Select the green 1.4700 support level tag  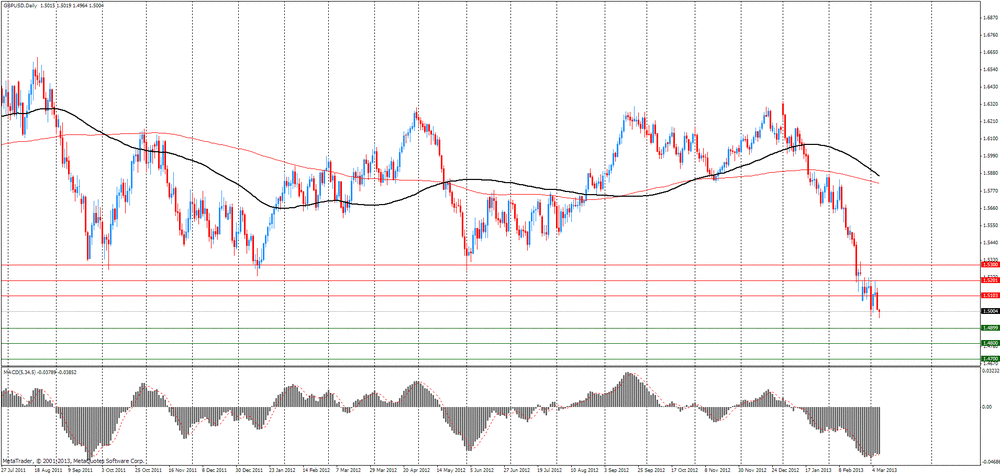click(x=987, y=358)
